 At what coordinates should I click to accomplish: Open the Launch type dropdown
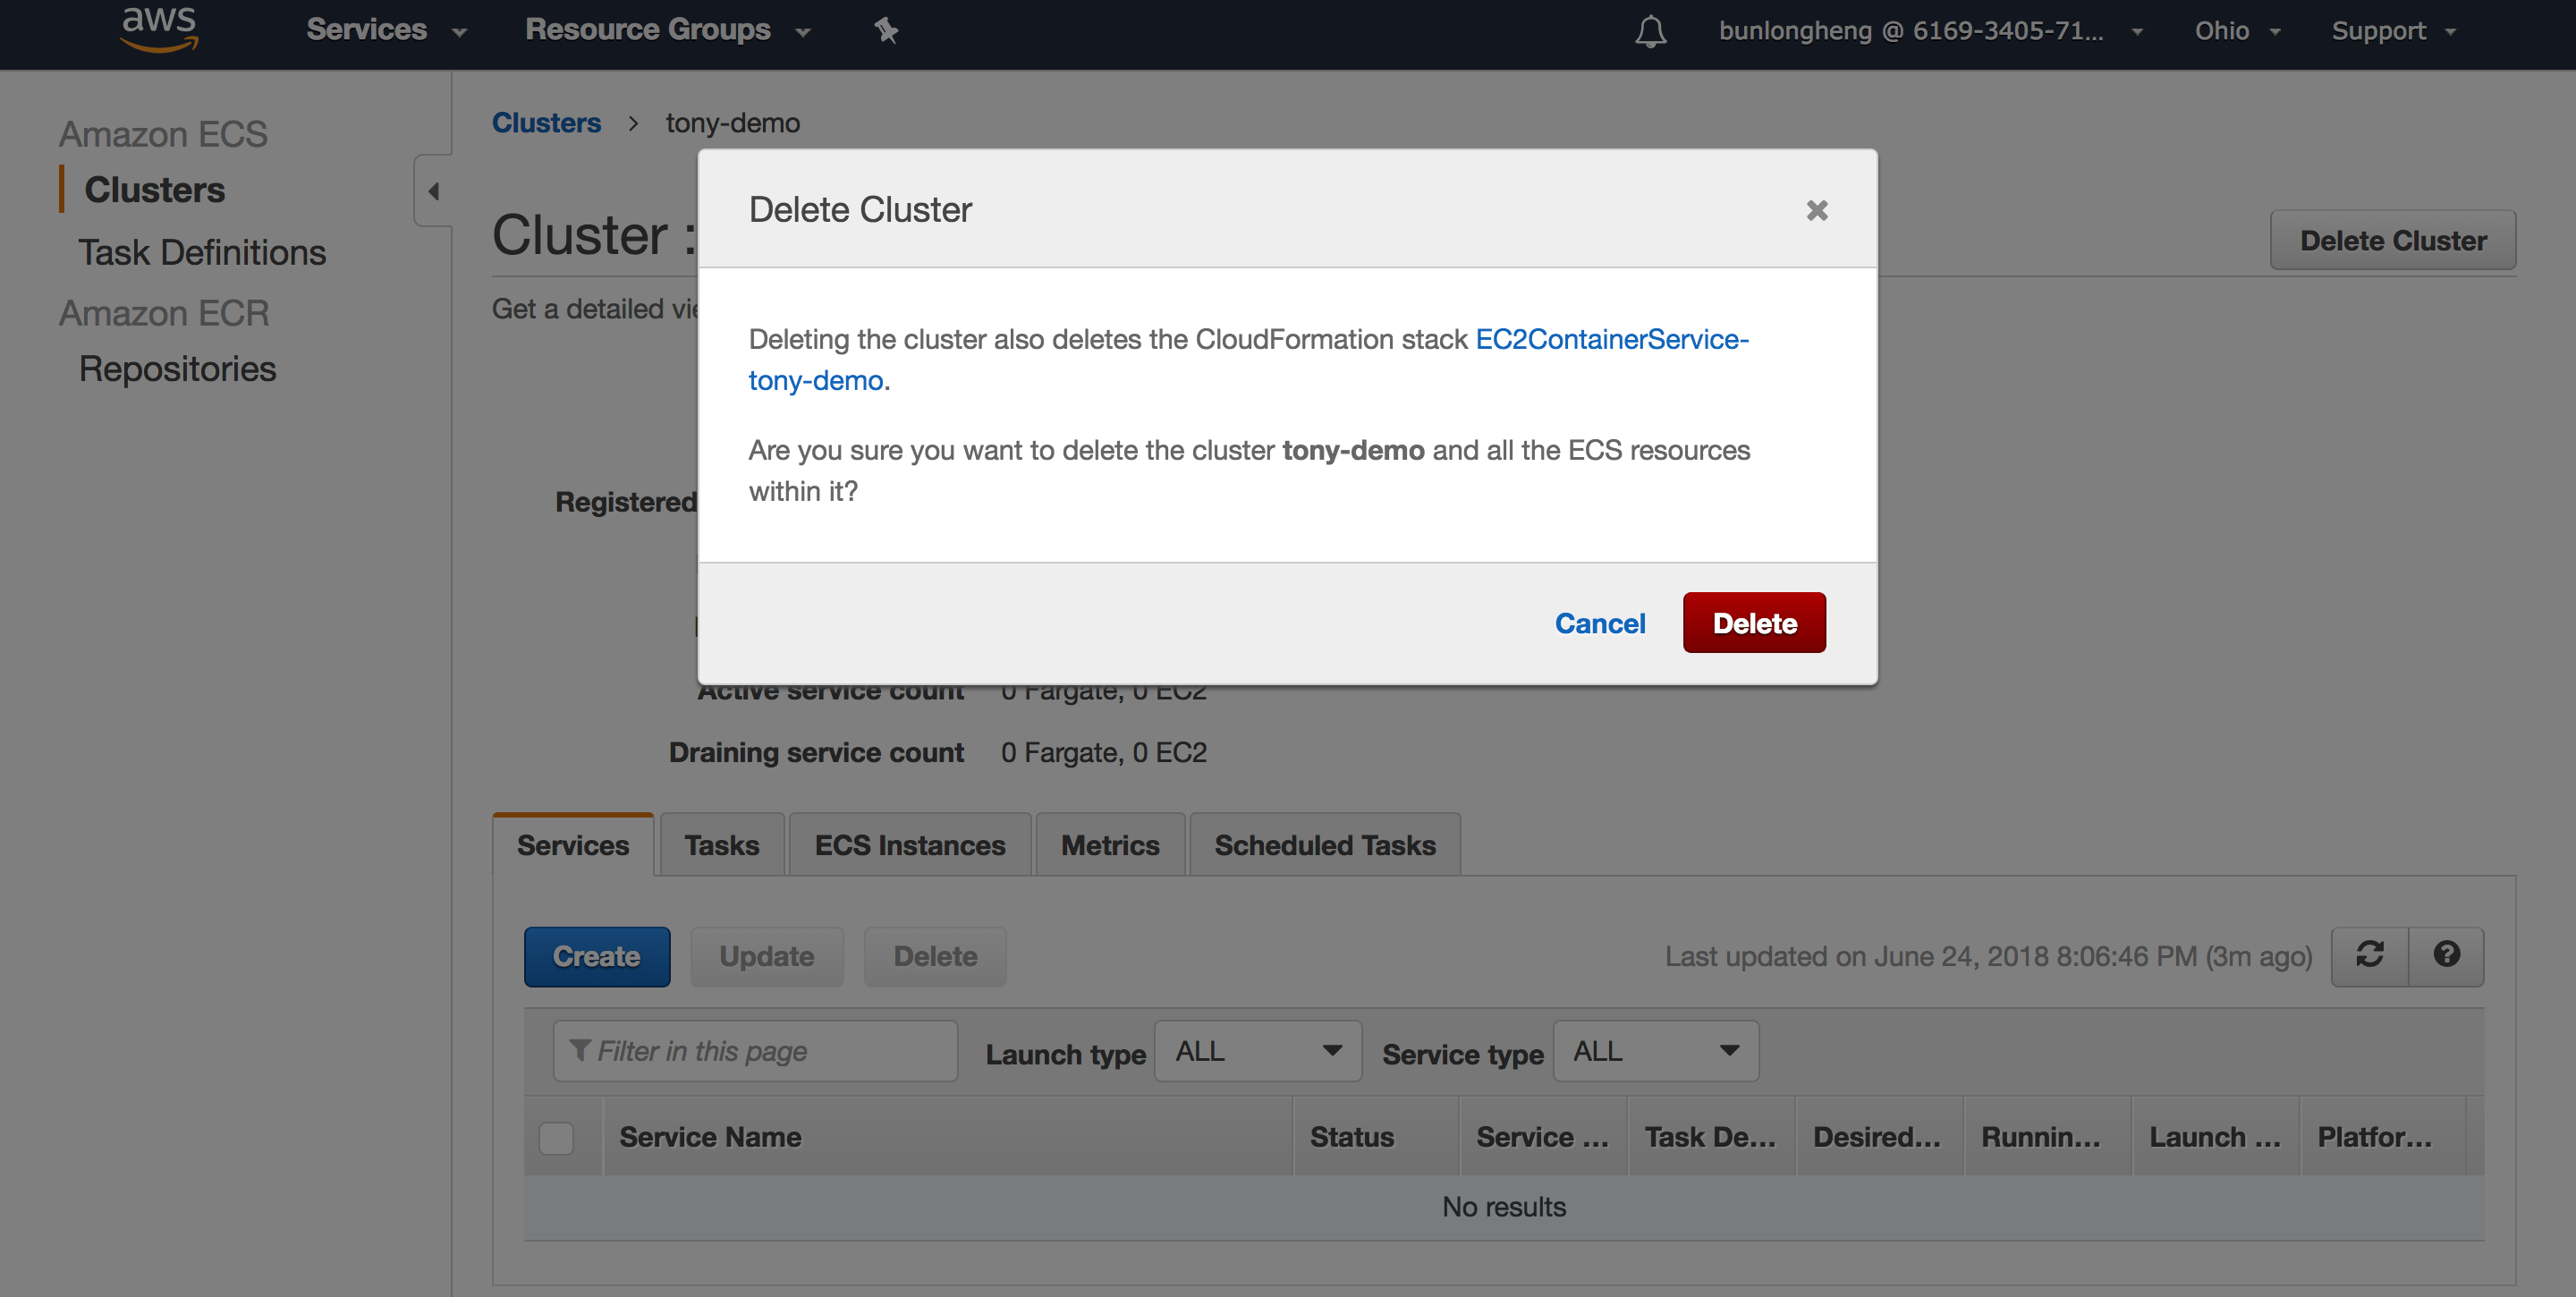pyautogui.click(x=1257, y=1050)
